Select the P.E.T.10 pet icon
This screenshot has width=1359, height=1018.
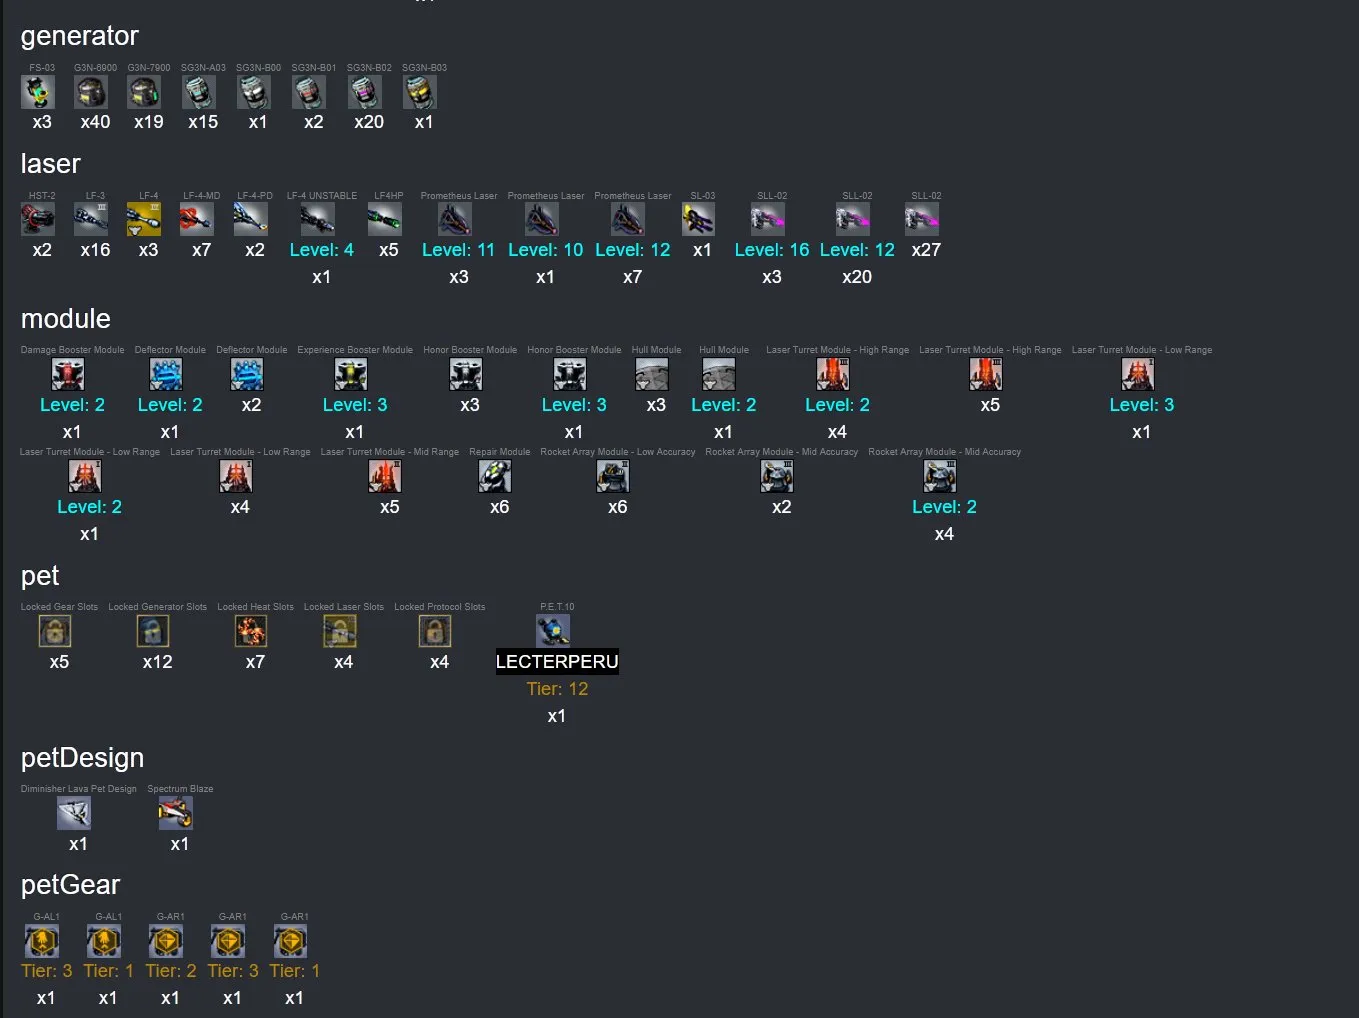click(x=553, y=631)
